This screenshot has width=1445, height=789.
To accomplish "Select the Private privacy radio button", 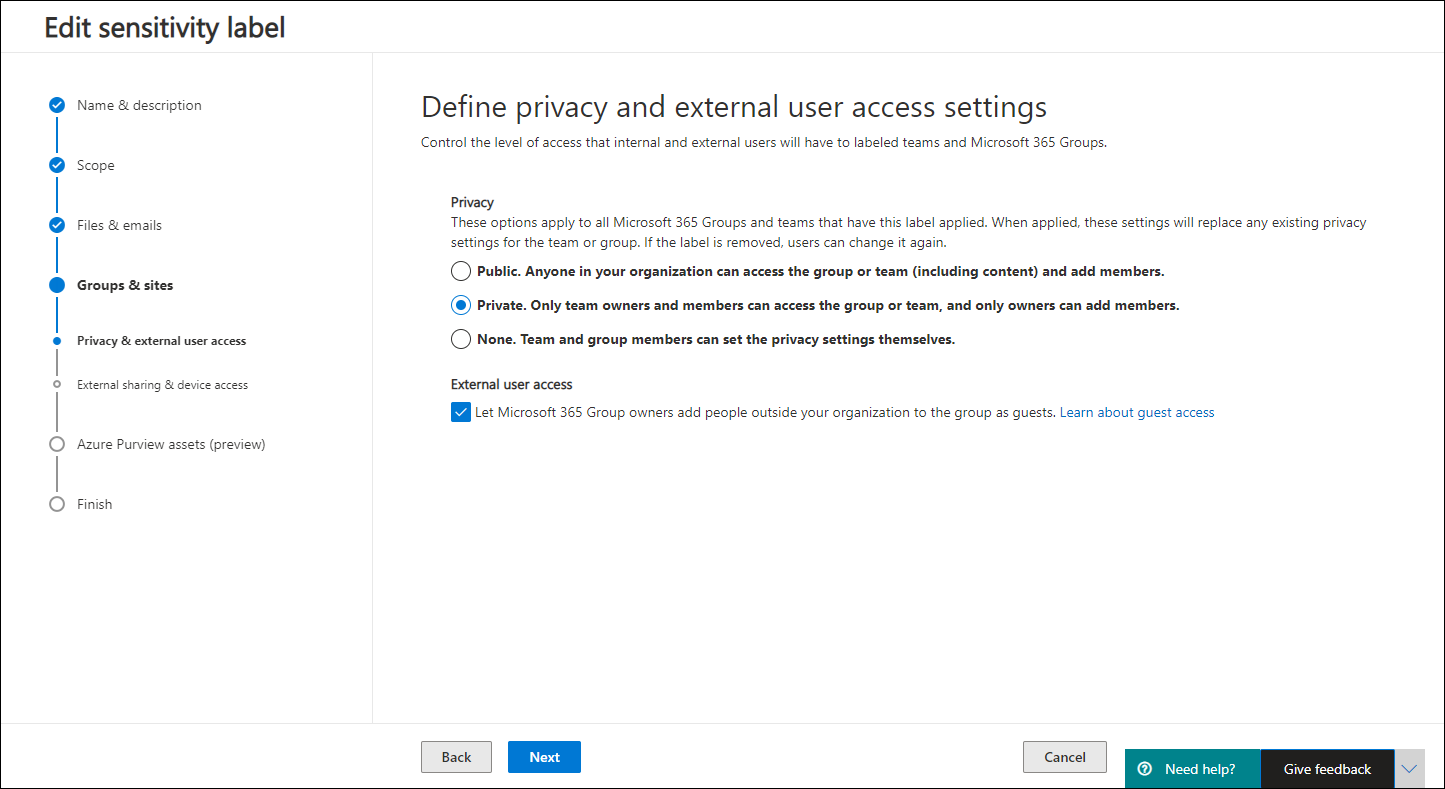I will (460, 305).
